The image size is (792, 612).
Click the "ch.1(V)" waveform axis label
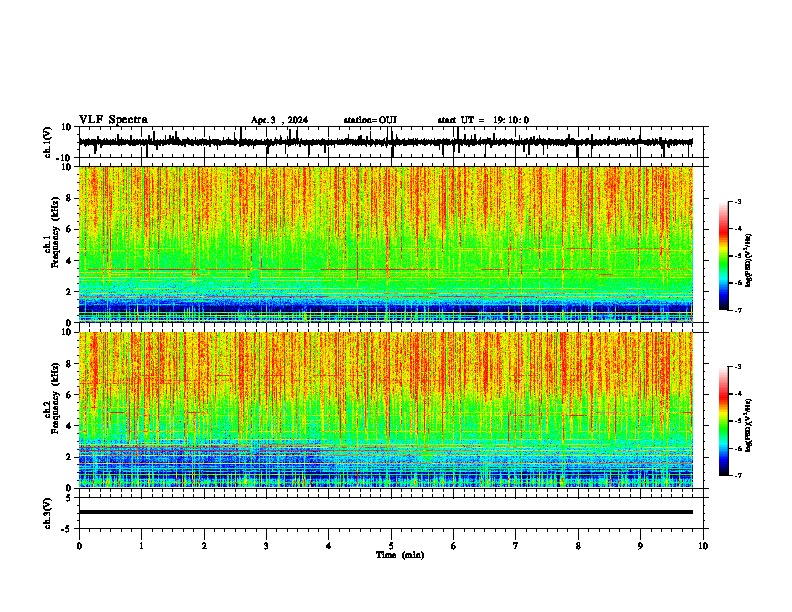tap(48, 142)
